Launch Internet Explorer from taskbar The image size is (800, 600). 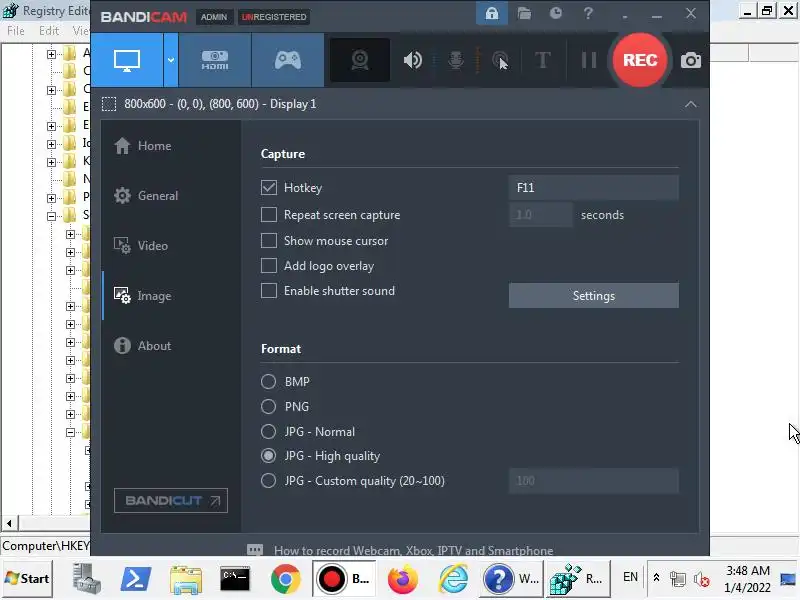click(x=453, y=579)
